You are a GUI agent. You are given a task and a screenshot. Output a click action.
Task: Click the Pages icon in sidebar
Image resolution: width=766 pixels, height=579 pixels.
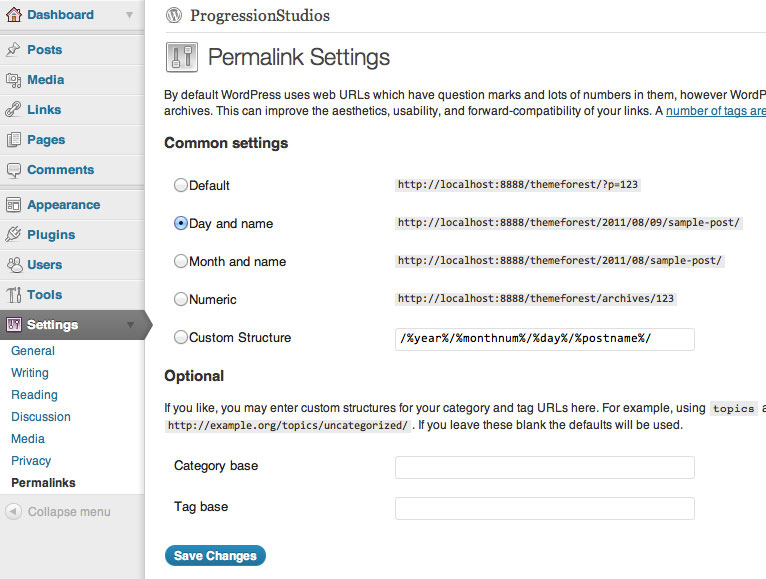point(14,140)
